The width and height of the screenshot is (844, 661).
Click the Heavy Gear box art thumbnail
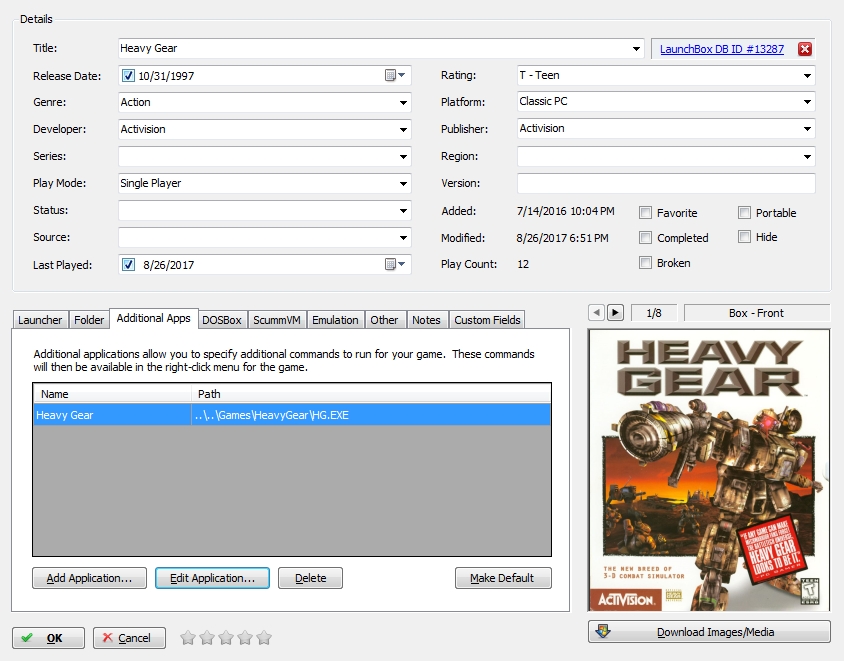click(709, 470)
